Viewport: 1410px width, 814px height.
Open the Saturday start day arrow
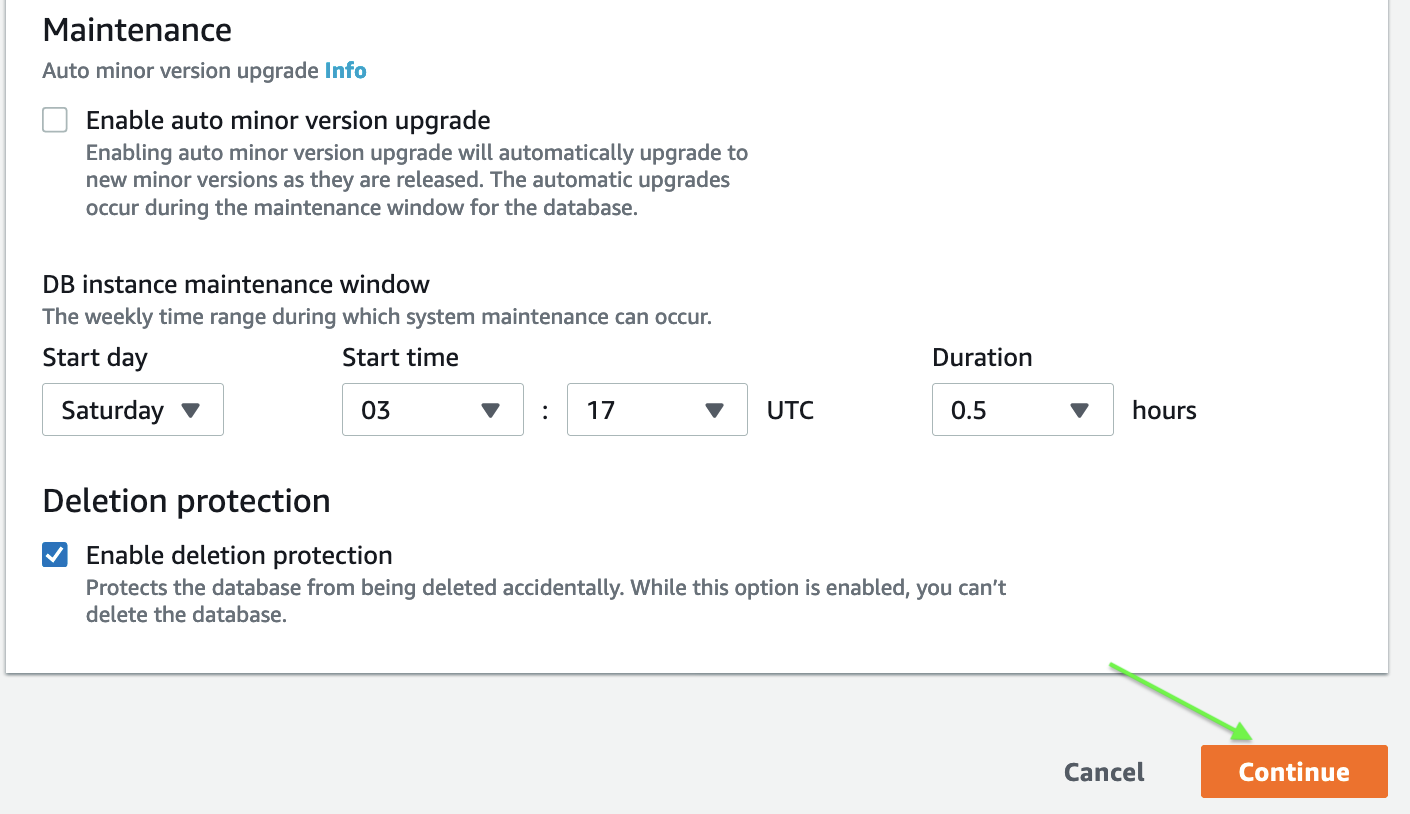pyautogui.click(x=190, y=410)
